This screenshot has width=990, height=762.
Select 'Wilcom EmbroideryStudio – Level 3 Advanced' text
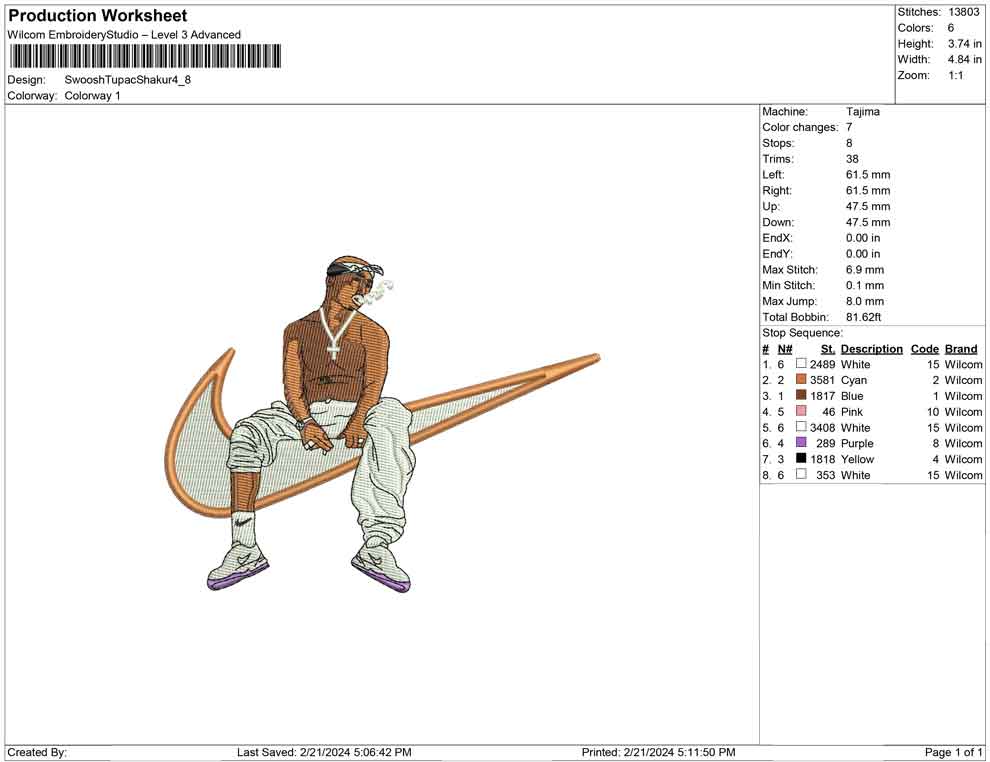(x=124, y=35)
